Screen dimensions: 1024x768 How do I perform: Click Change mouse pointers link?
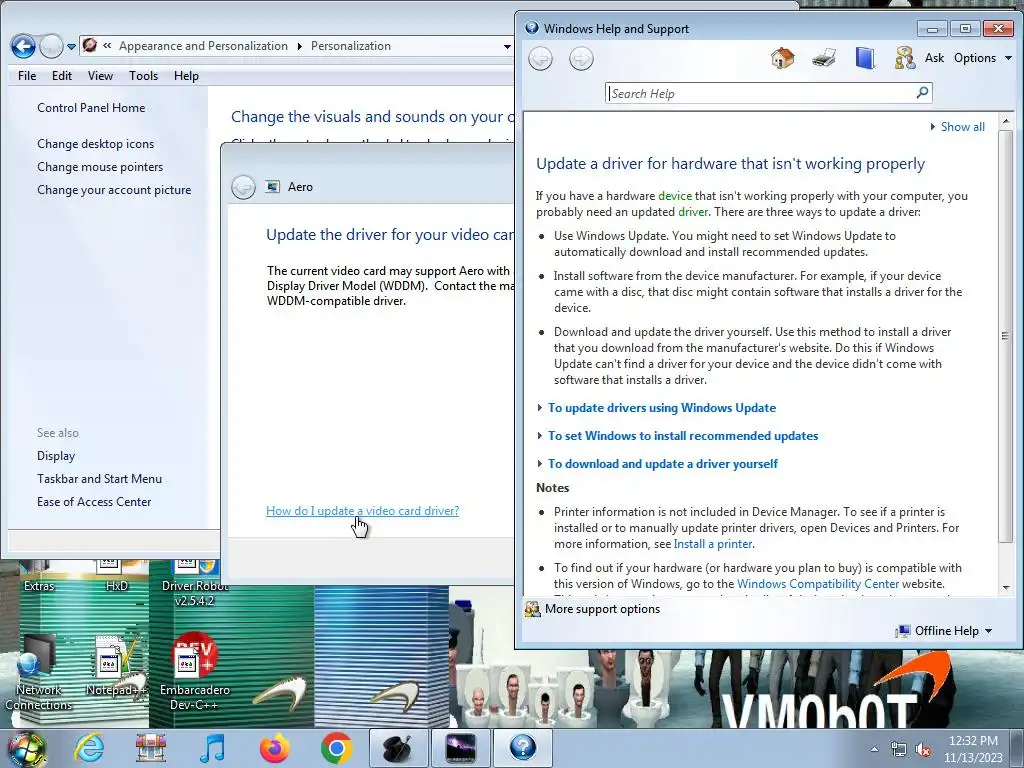click(100, 167)
